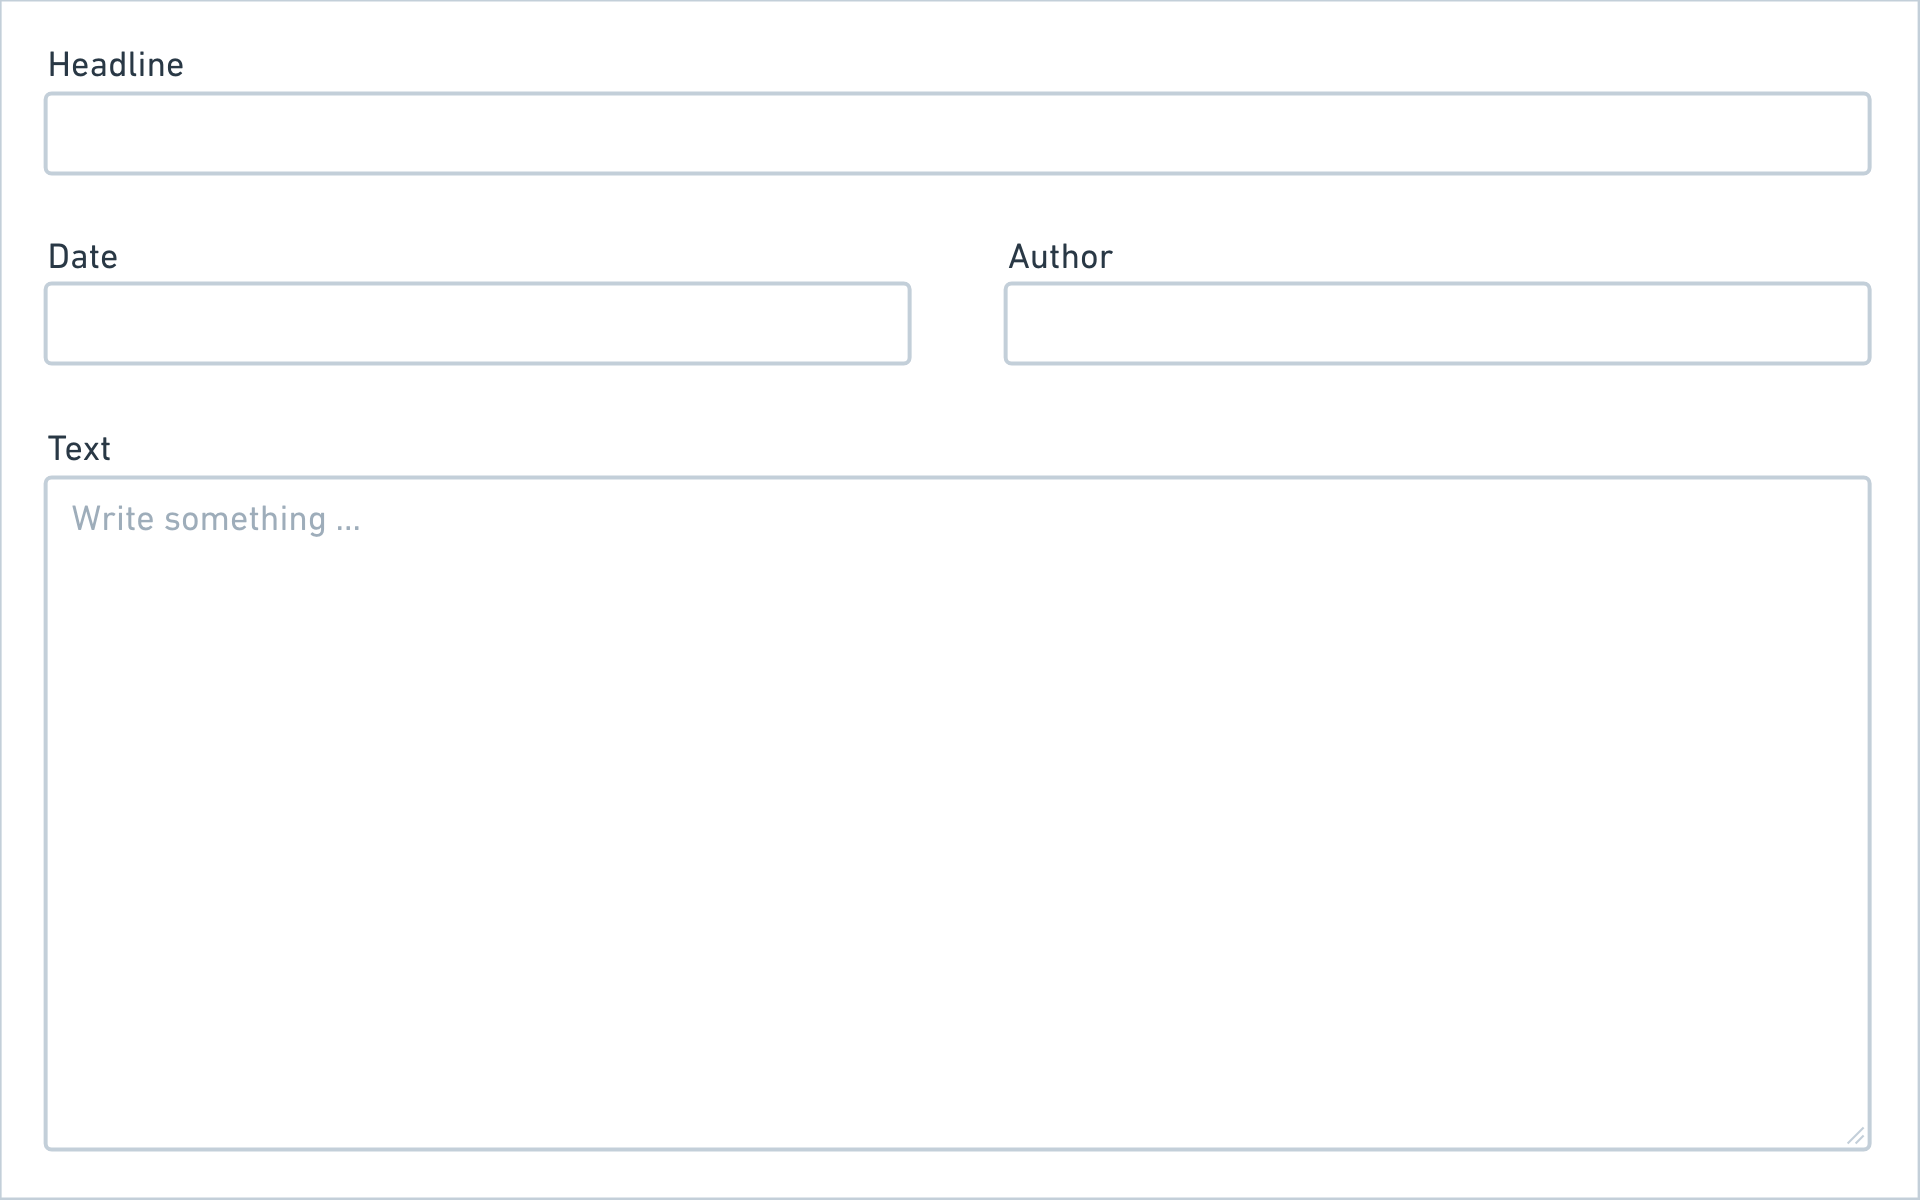
Task: Click into the Date input field
Action: point(477,324)
